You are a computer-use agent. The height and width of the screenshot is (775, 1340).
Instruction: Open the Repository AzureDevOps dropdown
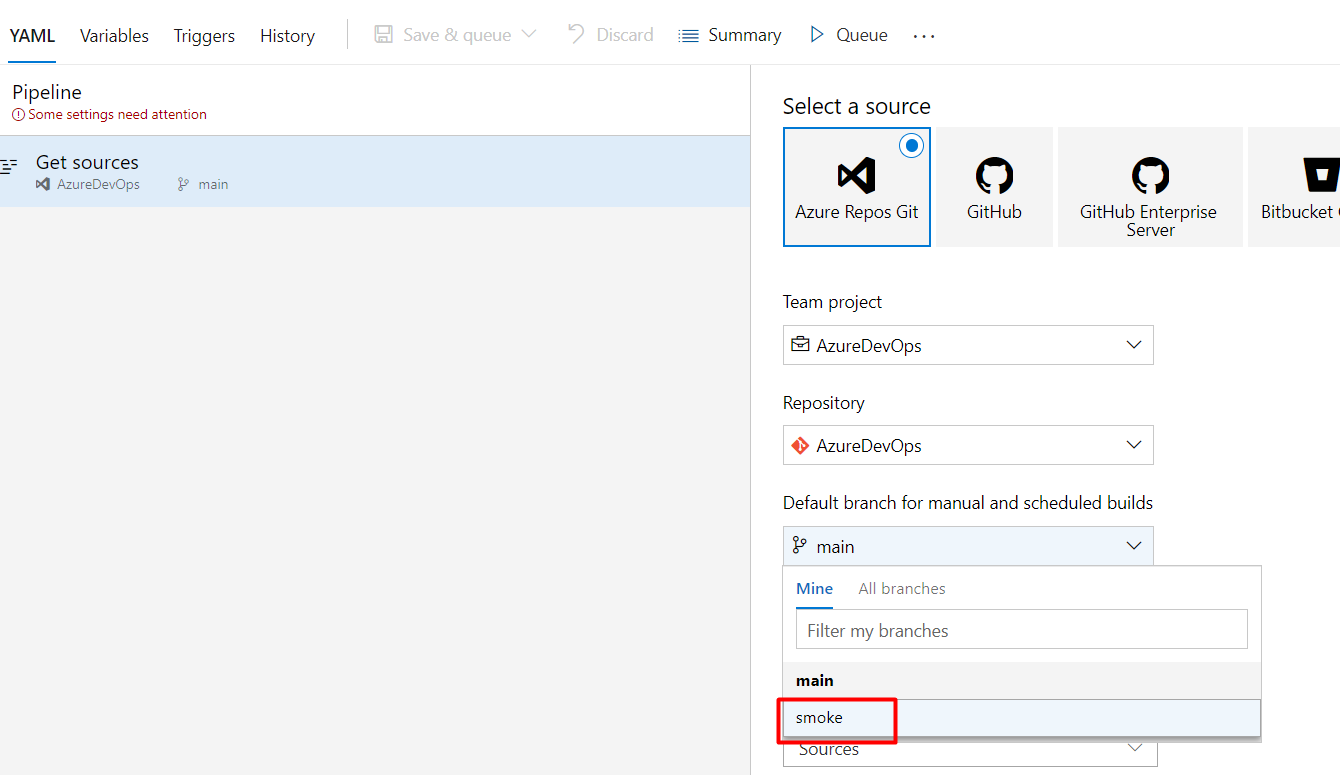968,445
